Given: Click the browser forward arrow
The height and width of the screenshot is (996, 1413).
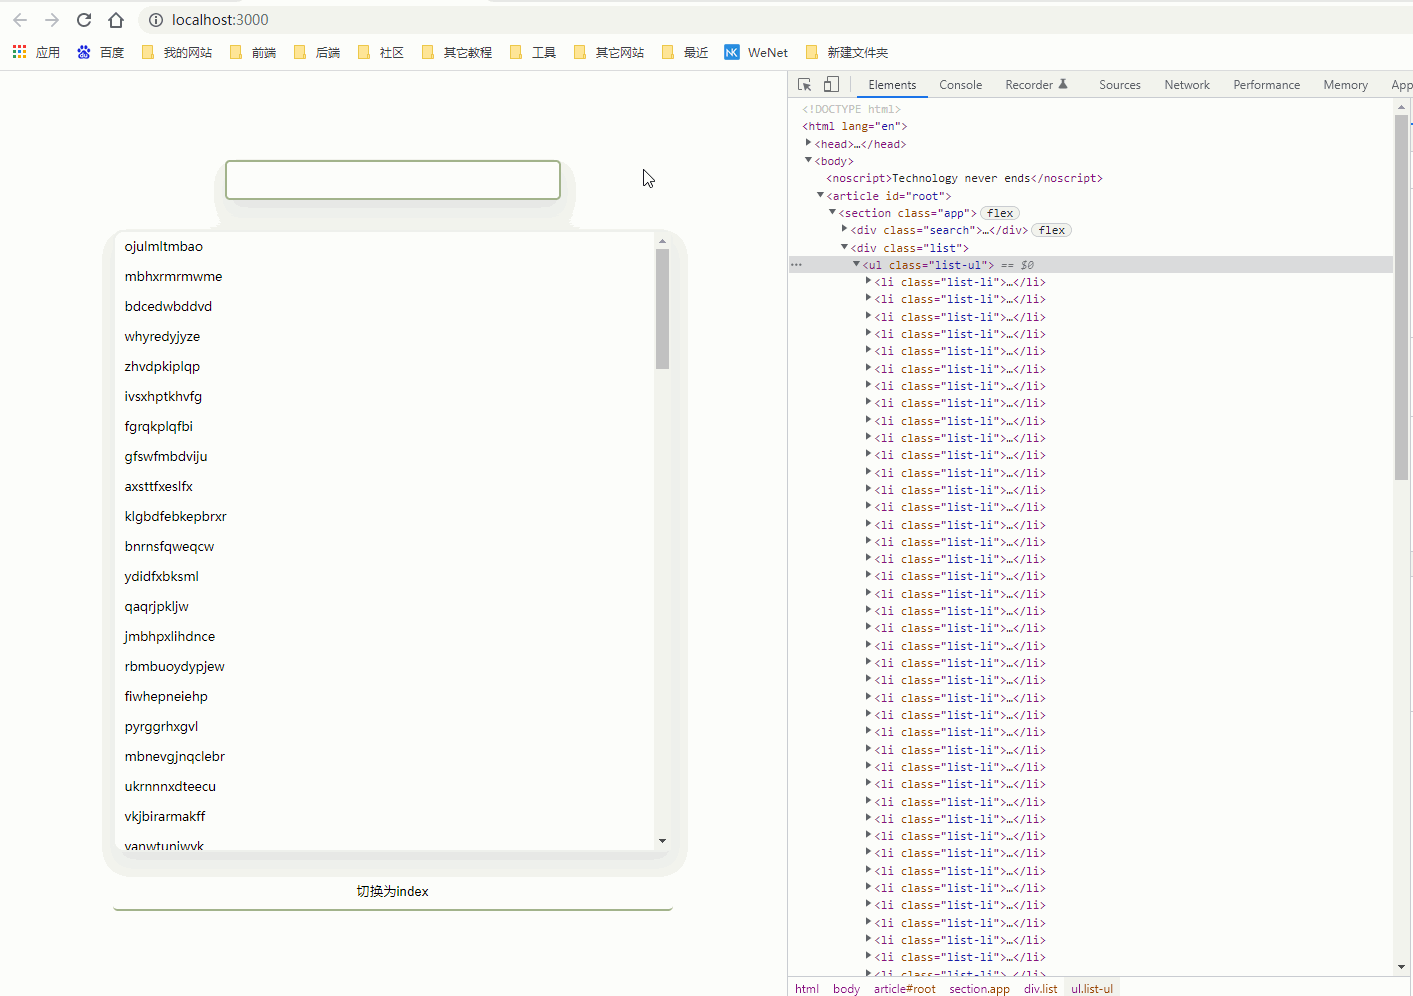Looking at the screenshot, I should 52,20.
